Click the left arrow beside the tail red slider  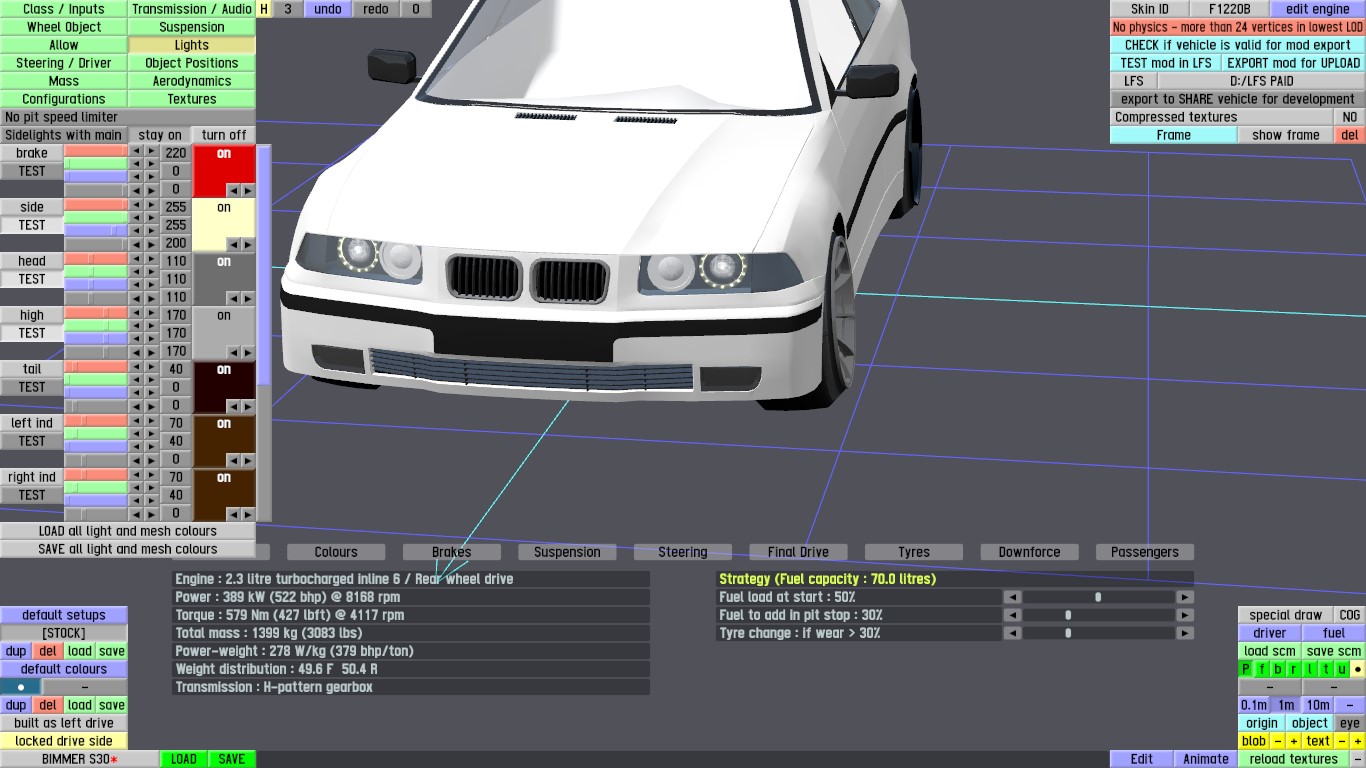click(136, 369)
